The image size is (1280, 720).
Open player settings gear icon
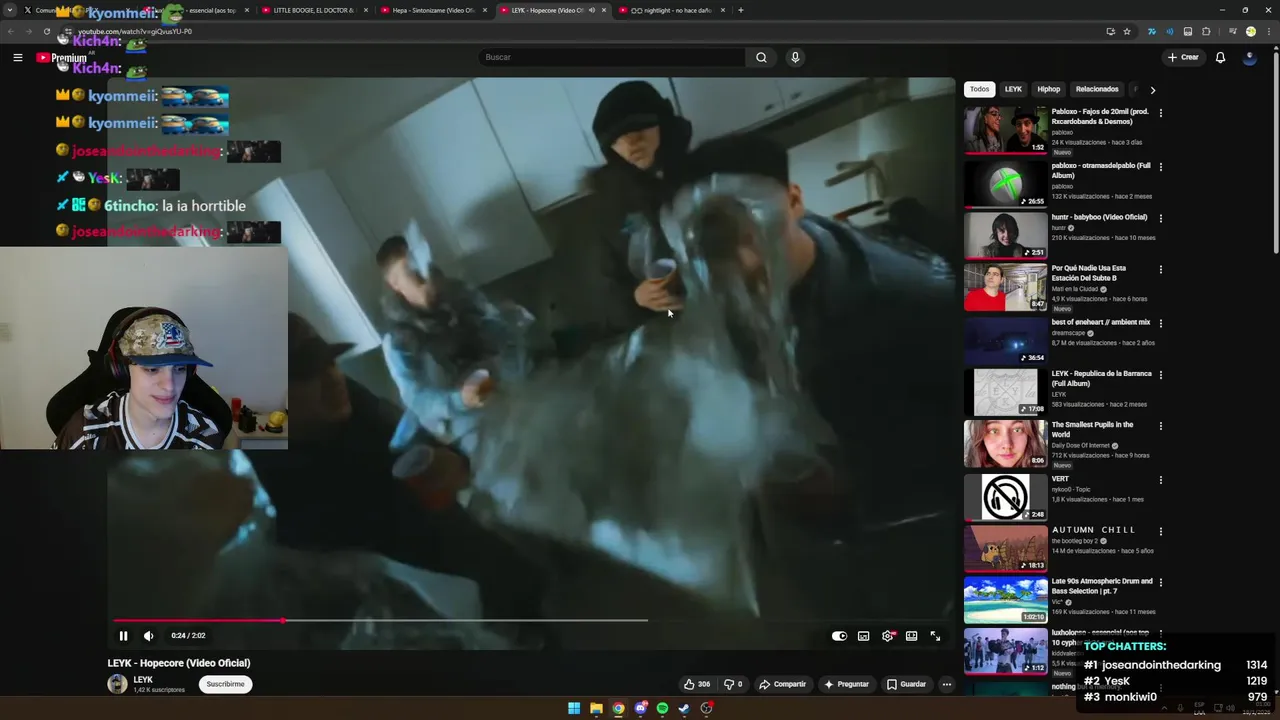click(887, 636)
